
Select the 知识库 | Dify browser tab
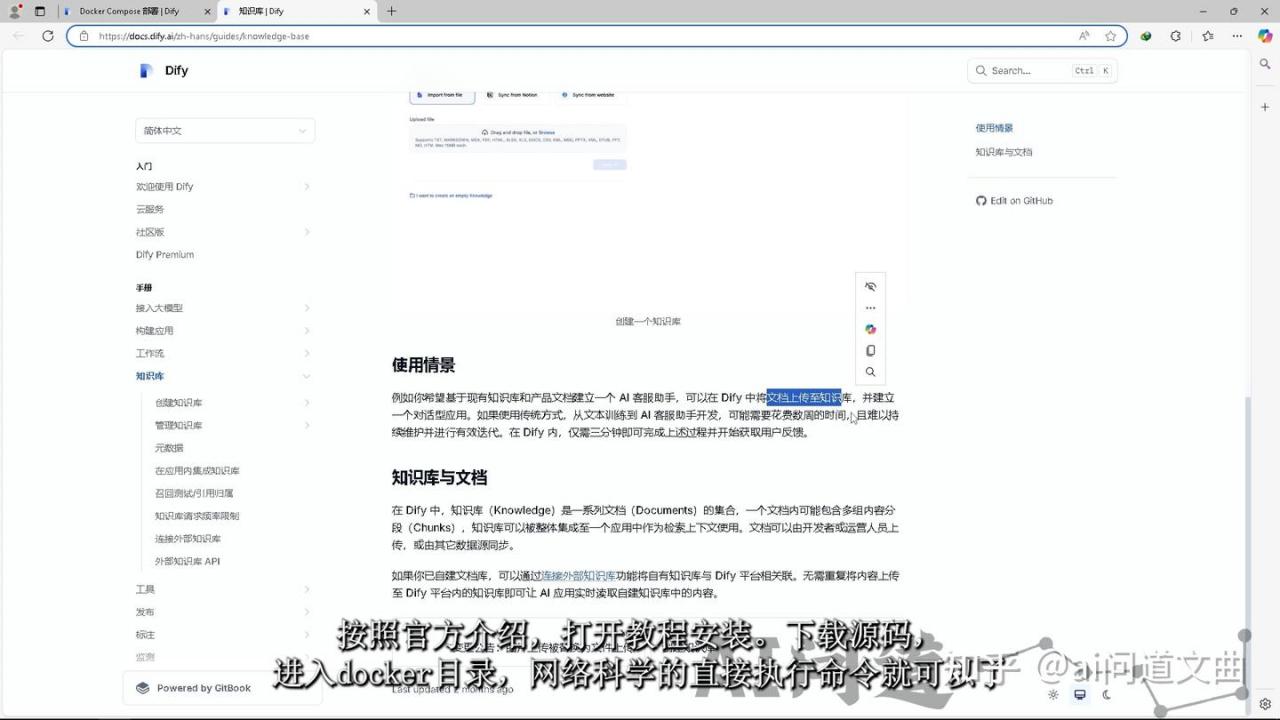click(x=296, y=11)
